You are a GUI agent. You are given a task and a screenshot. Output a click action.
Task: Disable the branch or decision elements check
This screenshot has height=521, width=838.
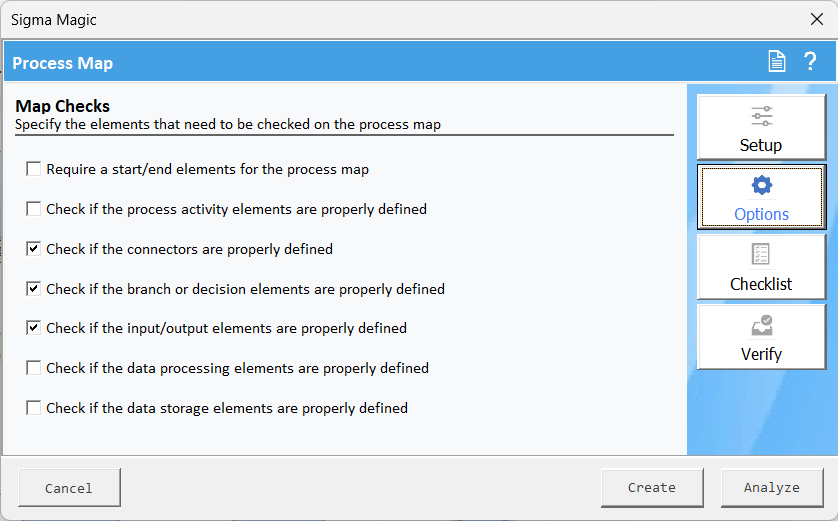34,289
